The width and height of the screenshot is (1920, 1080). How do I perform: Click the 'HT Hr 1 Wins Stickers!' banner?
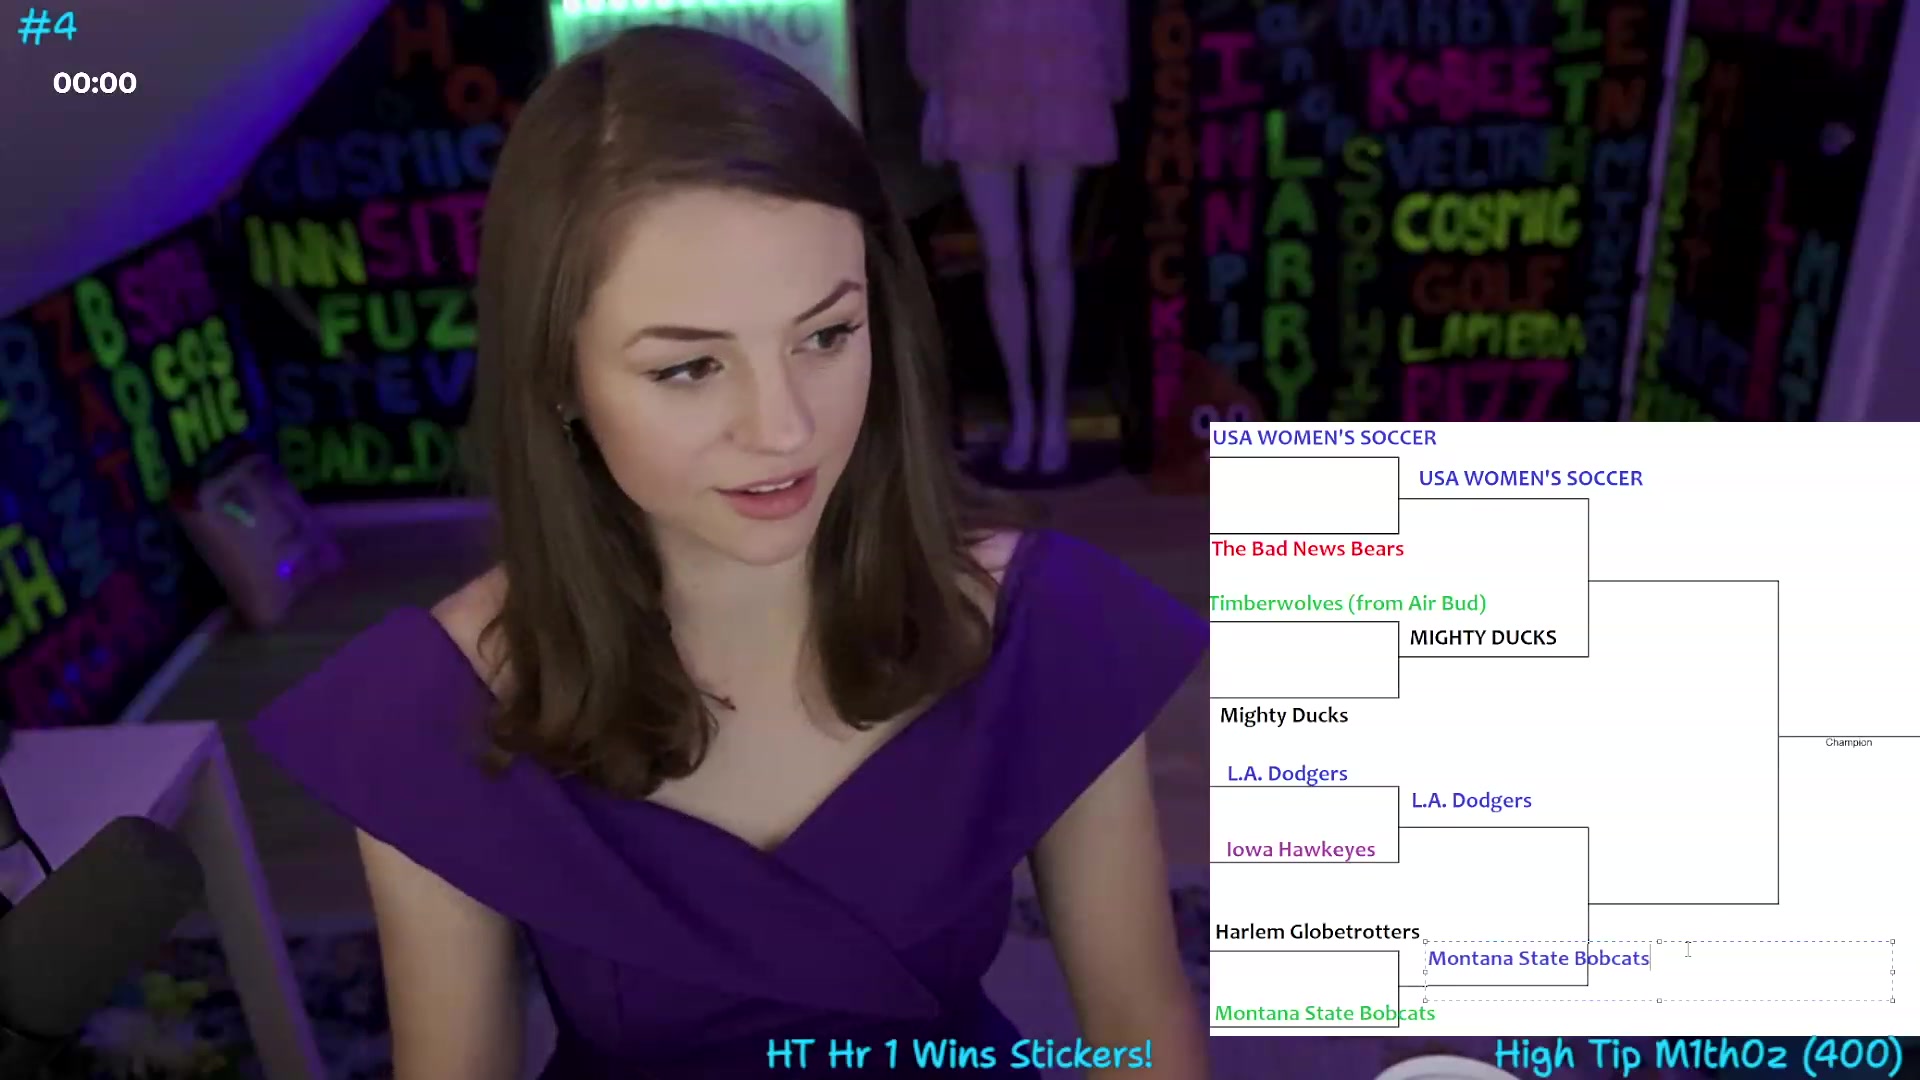[x=959, y=1055]
